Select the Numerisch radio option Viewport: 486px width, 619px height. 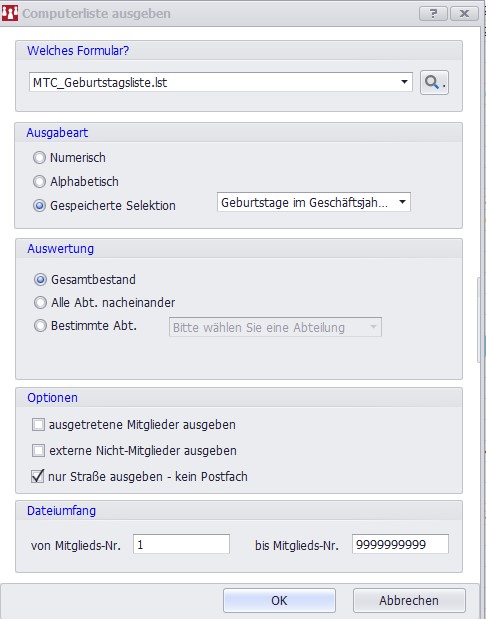[x=39, y=158]
